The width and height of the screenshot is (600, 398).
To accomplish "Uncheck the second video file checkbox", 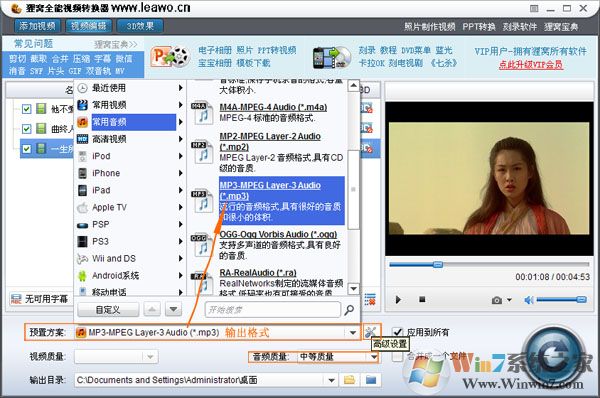I will click(26, 129).
